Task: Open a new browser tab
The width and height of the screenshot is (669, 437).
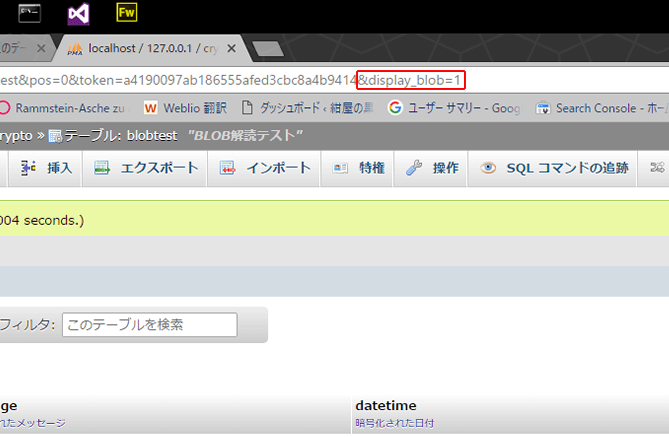Action: (x=268, y=49)
